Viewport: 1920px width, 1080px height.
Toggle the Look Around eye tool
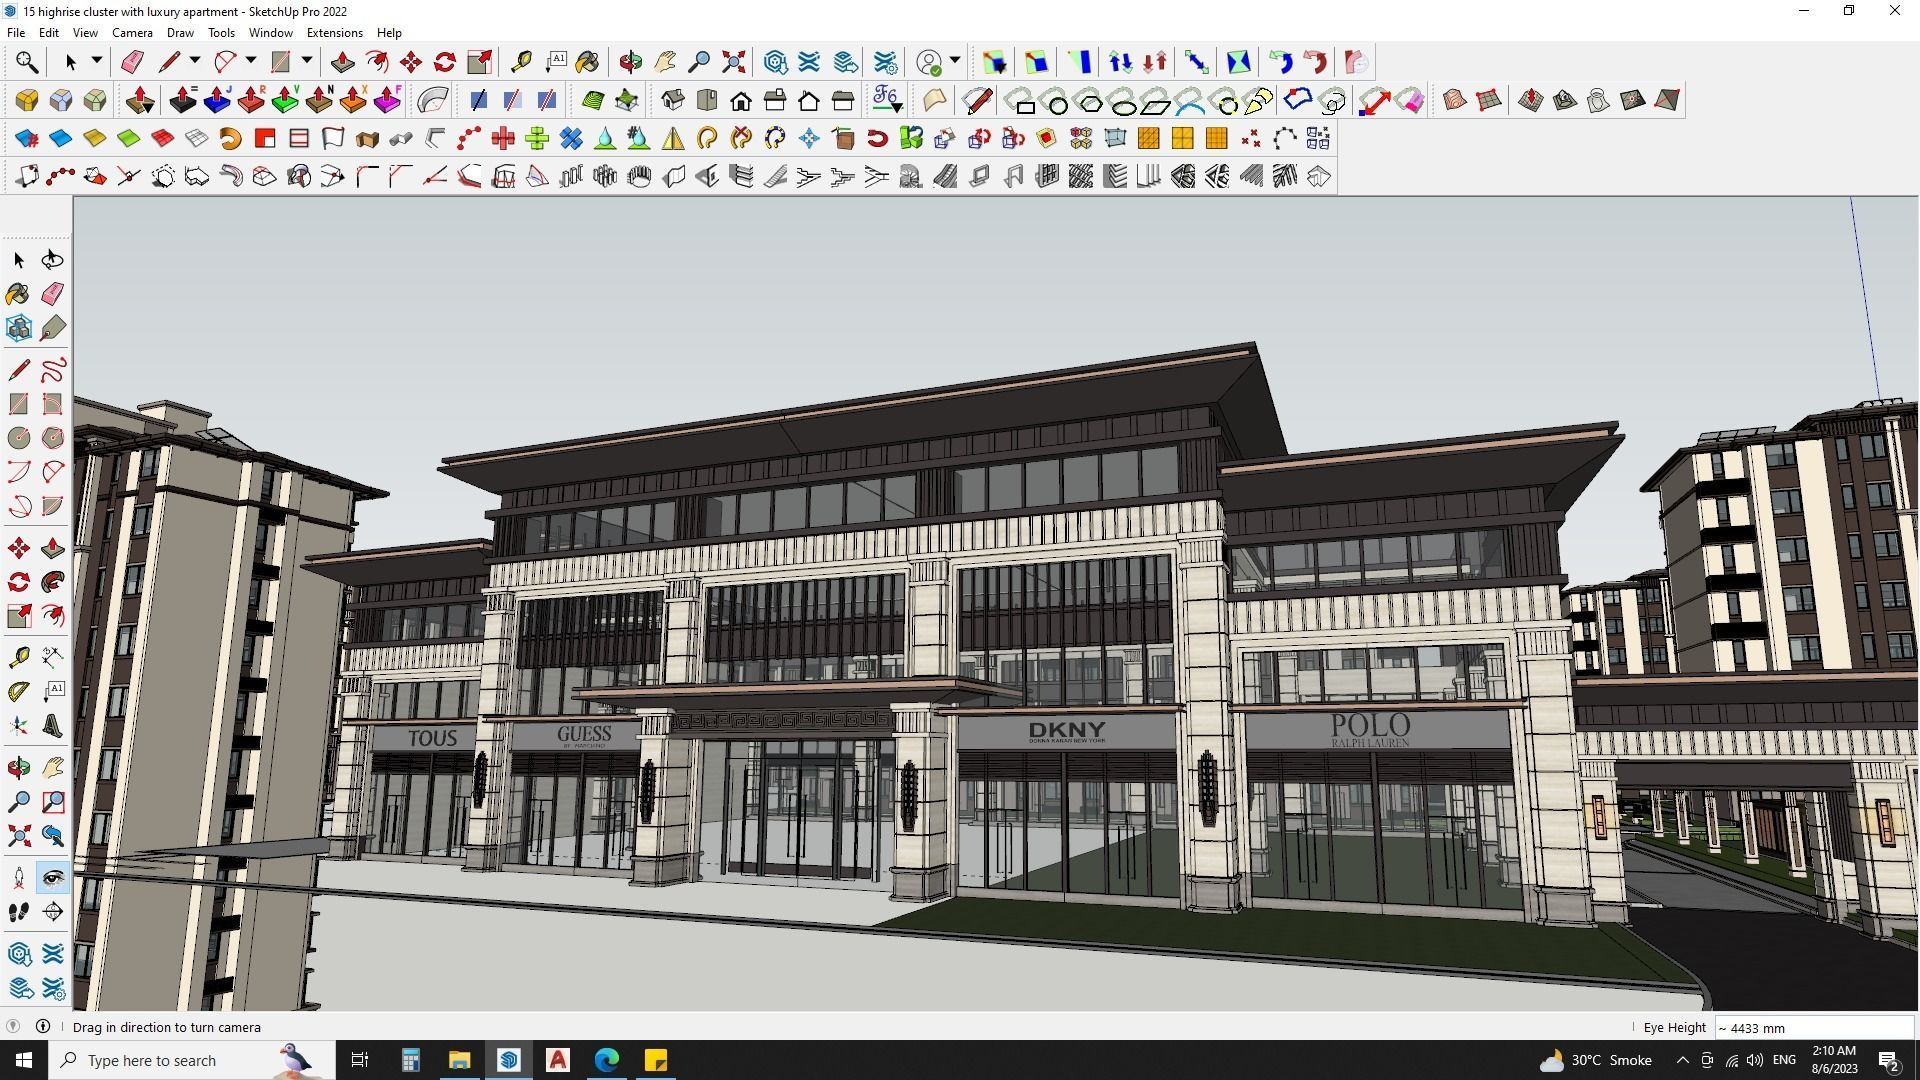tap(53, 878)
